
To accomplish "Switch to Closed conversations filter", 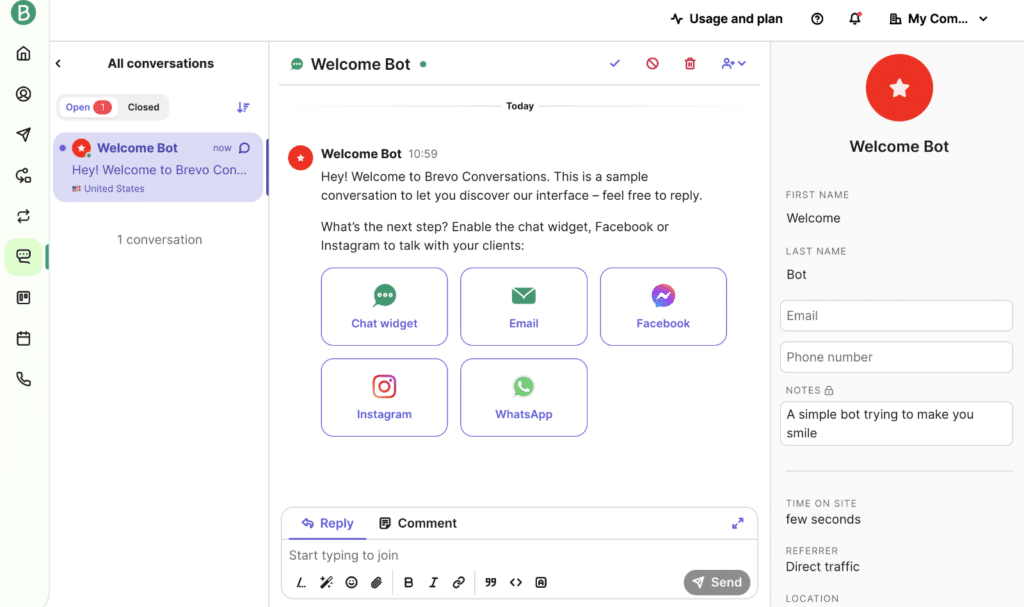I will tap(143, 107).
